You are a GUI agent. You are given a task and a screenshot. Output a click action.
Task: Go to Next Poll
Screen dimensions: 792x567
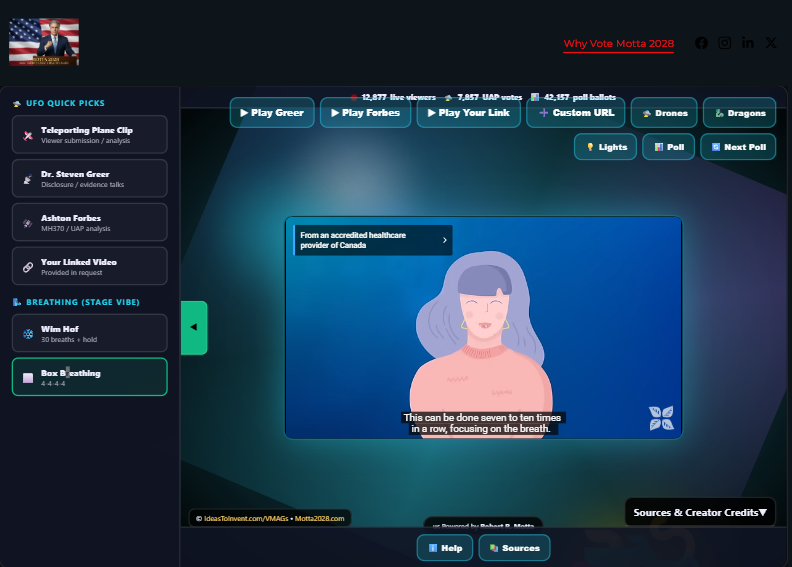click(738, 147)
